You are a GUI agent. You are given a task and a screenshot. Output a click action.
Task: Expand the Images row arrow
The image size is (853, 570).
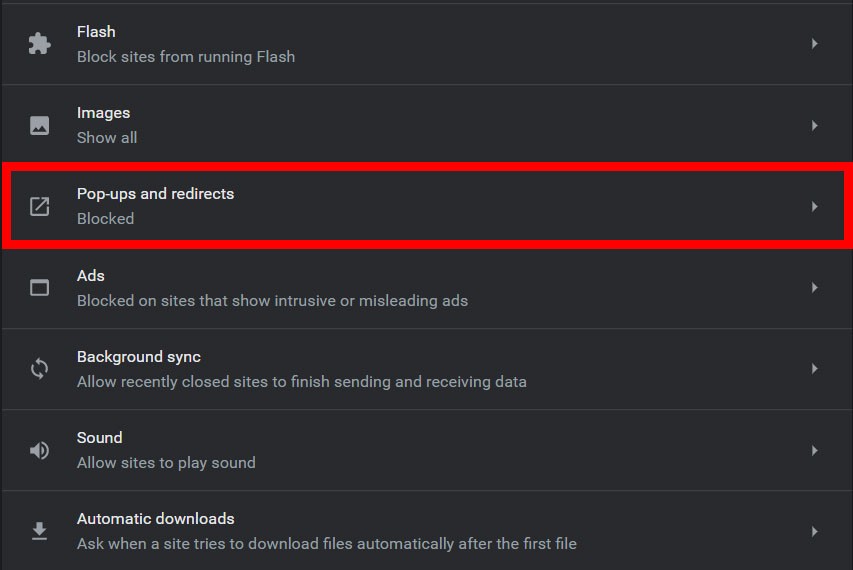[815, 126]
